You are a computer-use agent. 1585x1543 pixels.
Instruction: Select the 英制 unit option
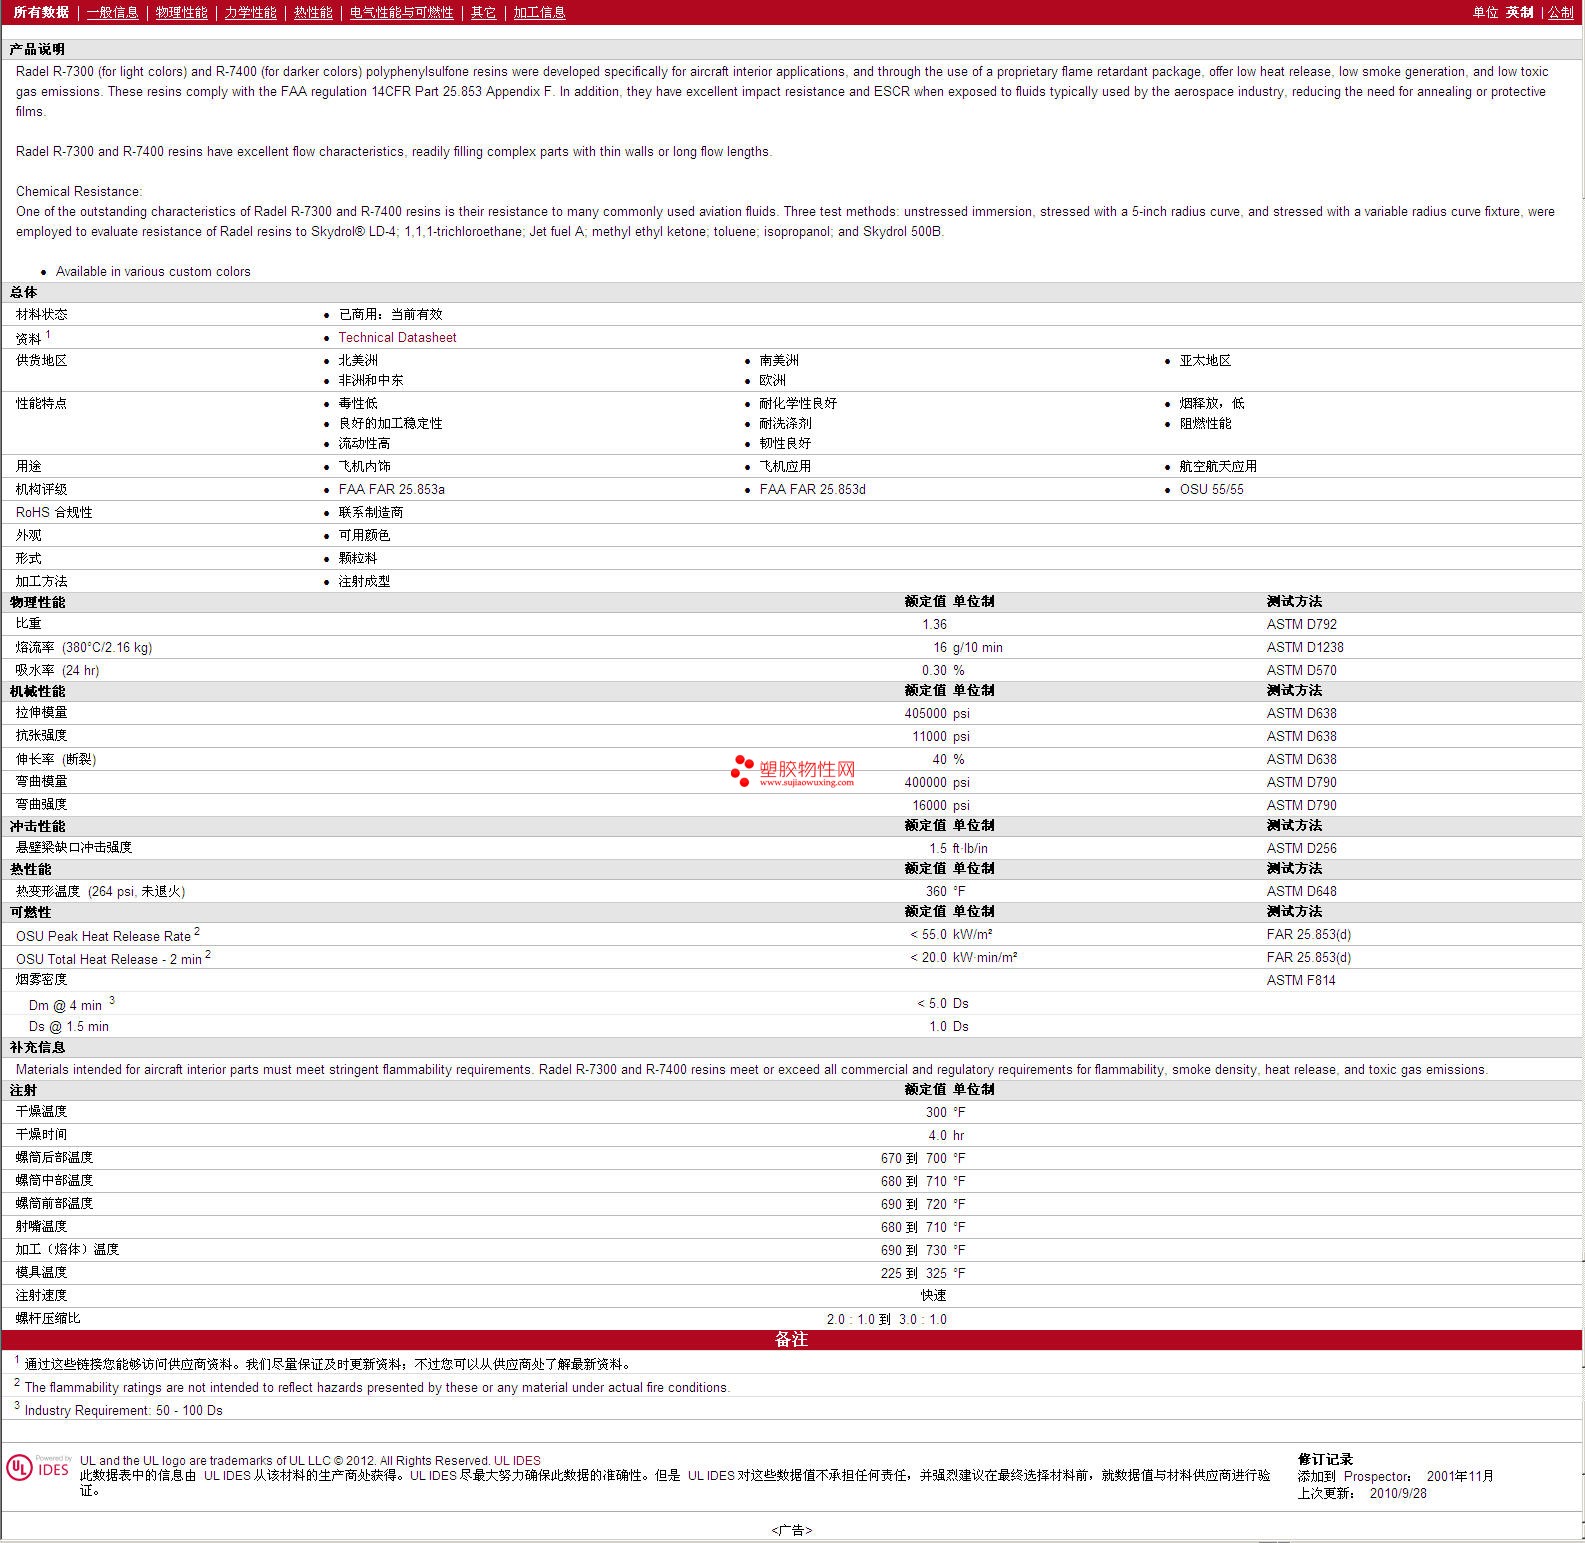coord(1519,12)
